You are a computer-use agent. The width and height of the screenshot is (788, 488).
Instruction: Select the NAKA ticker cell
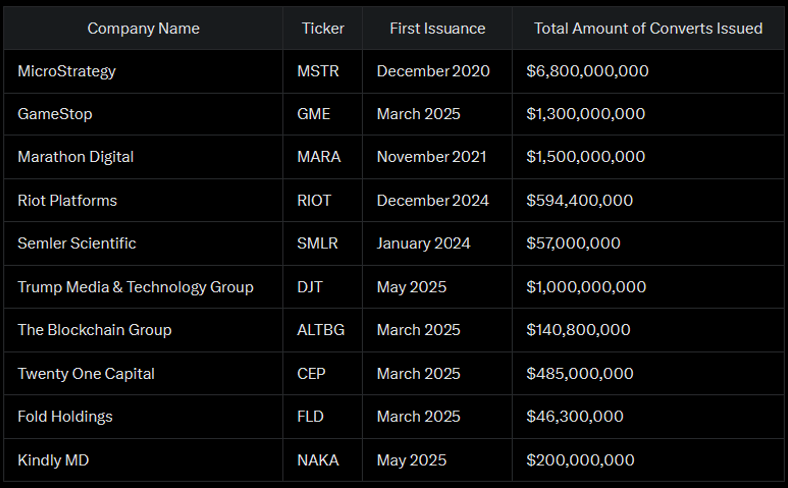[317, 460]
